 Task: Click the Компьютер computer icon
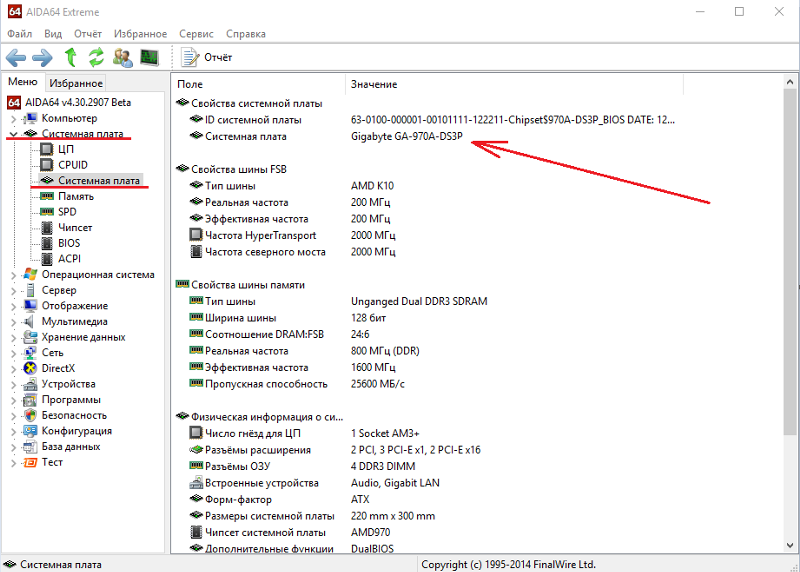click(x=30, y=118)
